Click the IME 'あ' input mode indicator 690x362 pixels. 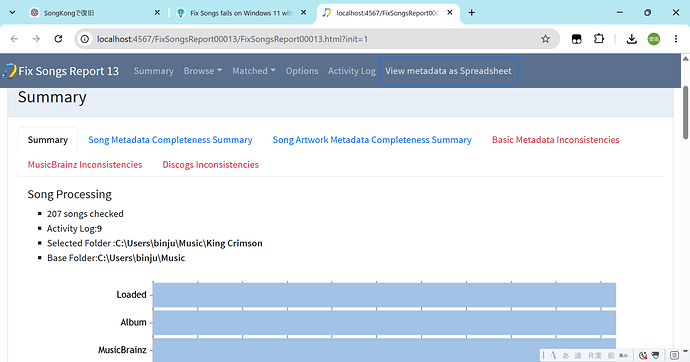566,355
